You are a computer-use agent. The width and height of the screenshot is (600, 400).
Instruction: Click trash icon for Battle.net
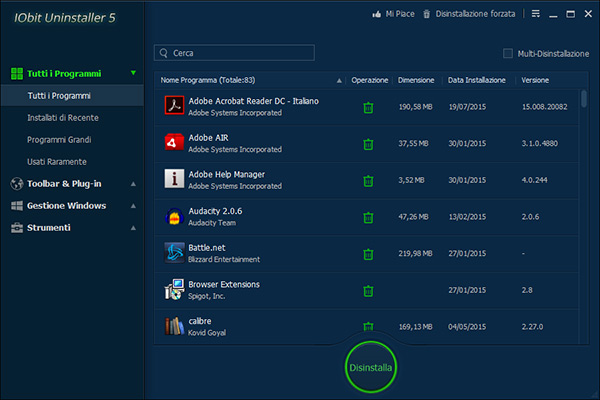(368, 254)
